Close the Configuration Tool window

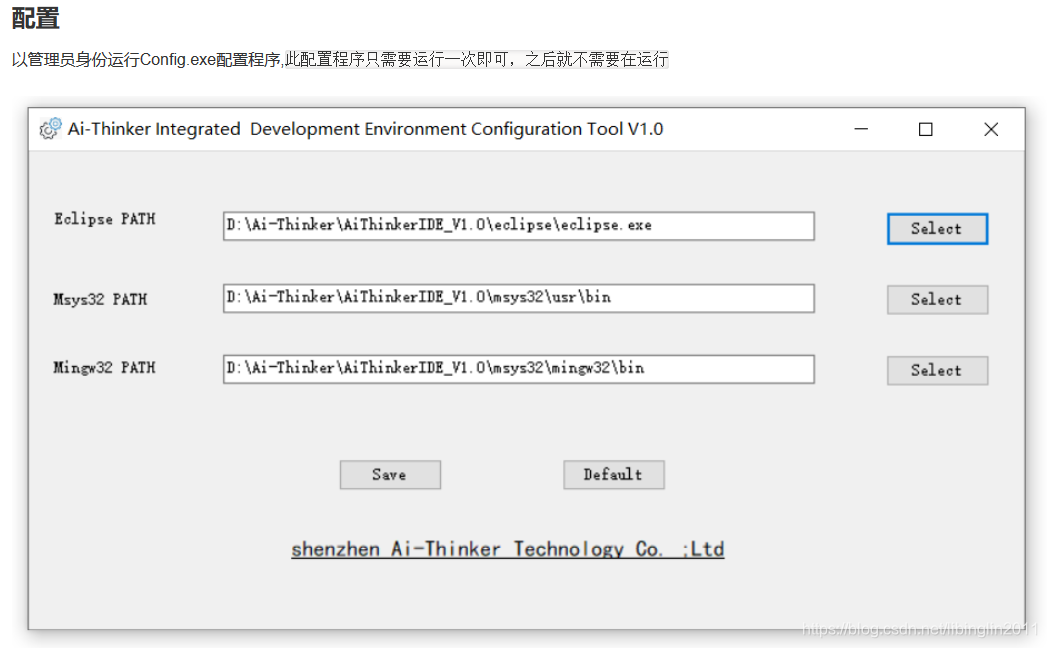991,129
